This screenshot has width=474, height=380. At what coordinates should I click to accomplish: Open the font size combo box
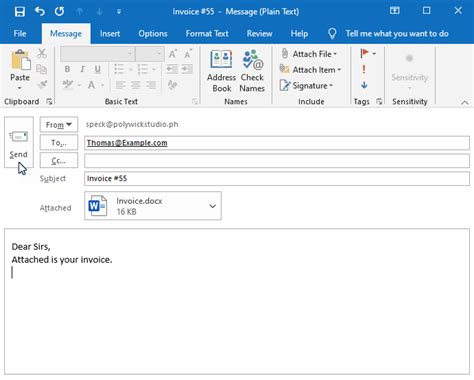click(150, 54)
